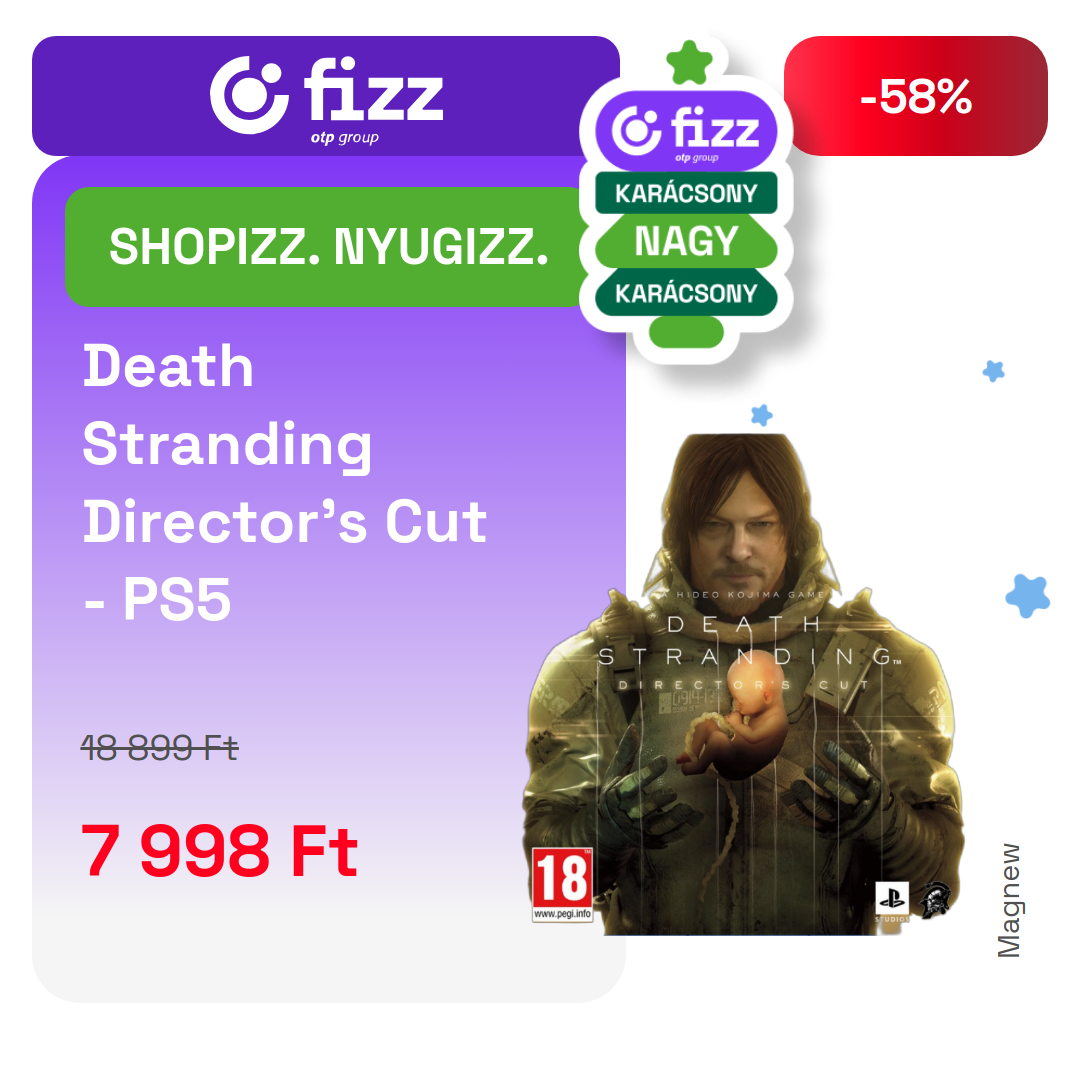Viewport: 1080px width, 1080px height.
Task: Click the fizz otp group logo banner
Action: (x=326, y=96)
